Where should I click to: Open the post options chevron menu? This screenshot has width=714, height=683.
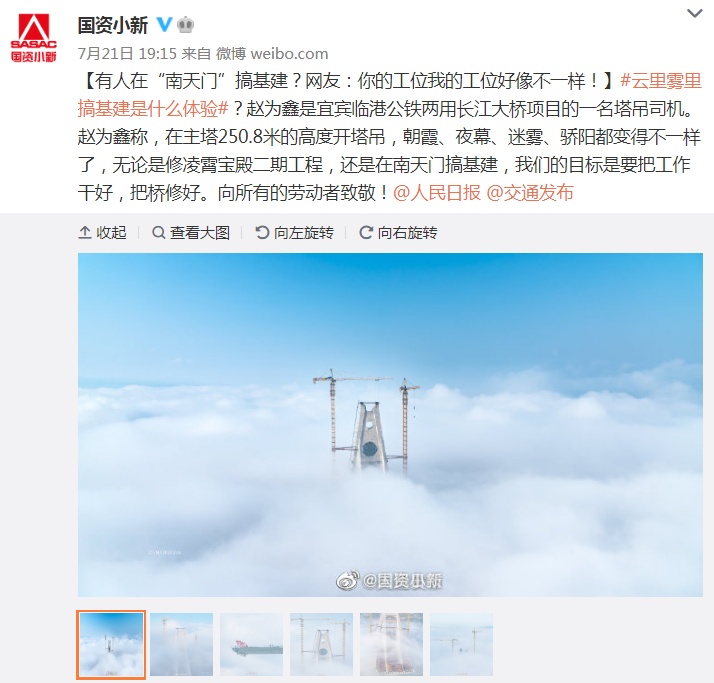pyautogui.click(x=694, y=14)
